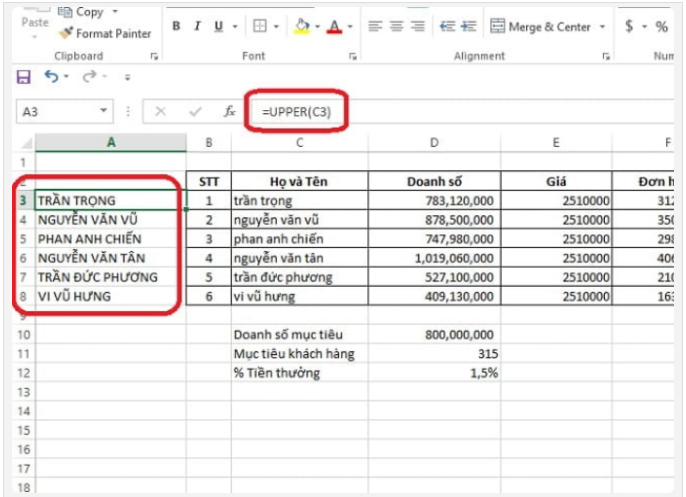Image resolution: width=686 pixels, height=497 pixels.
Task: Cancel formula entry with X icon
Action: click(161, 112)
